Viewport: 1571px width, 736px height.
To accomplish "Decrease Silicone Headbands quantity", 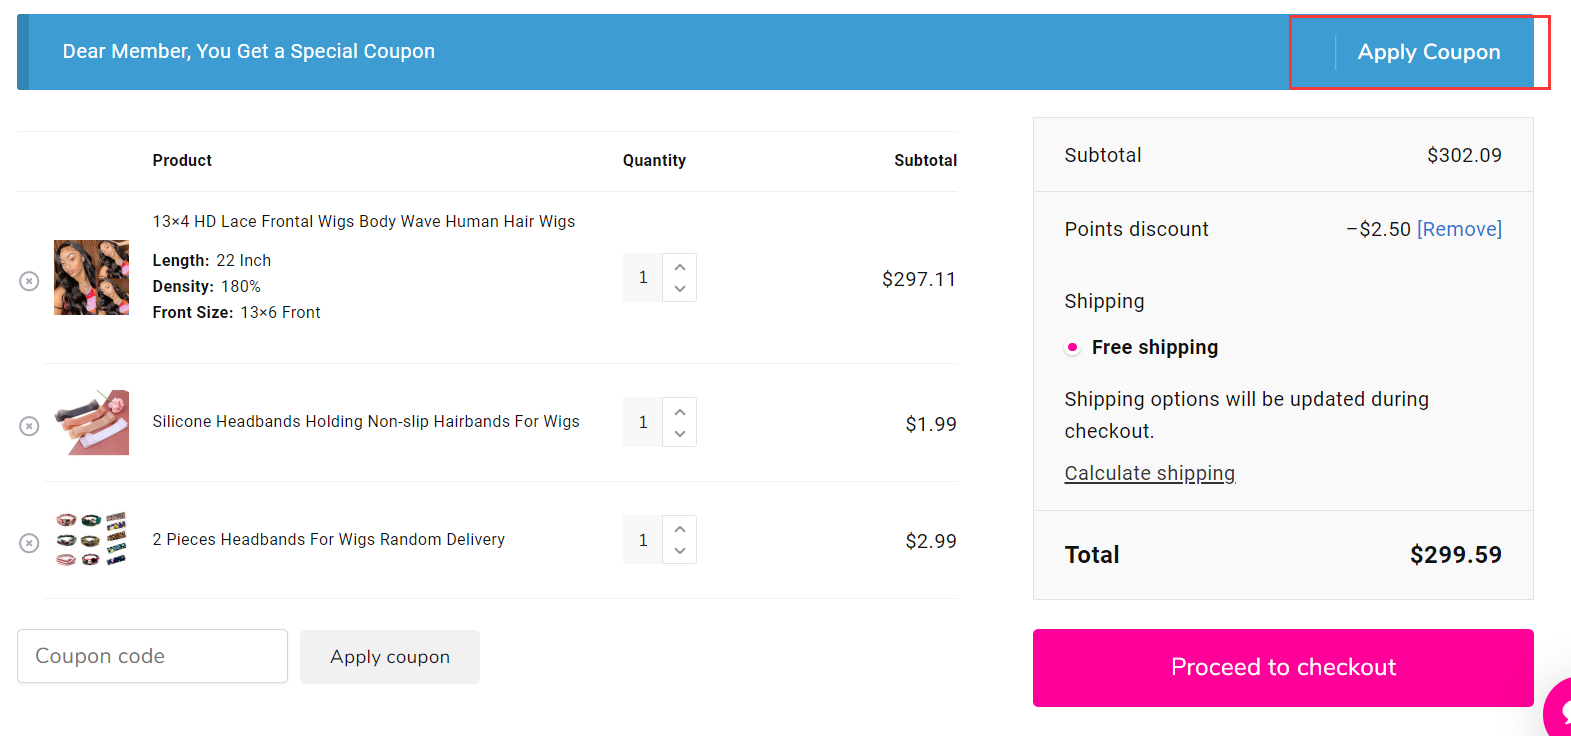I will pos(680,434).
